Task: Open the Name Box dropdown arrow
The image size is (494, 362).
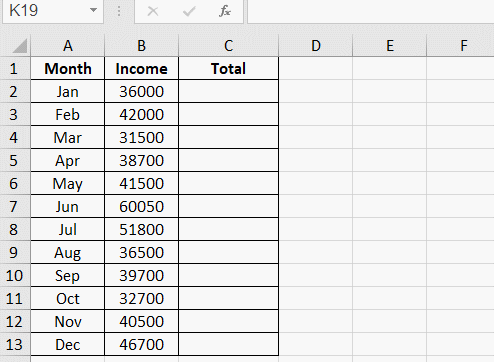Action: click(x=94, y=10)
